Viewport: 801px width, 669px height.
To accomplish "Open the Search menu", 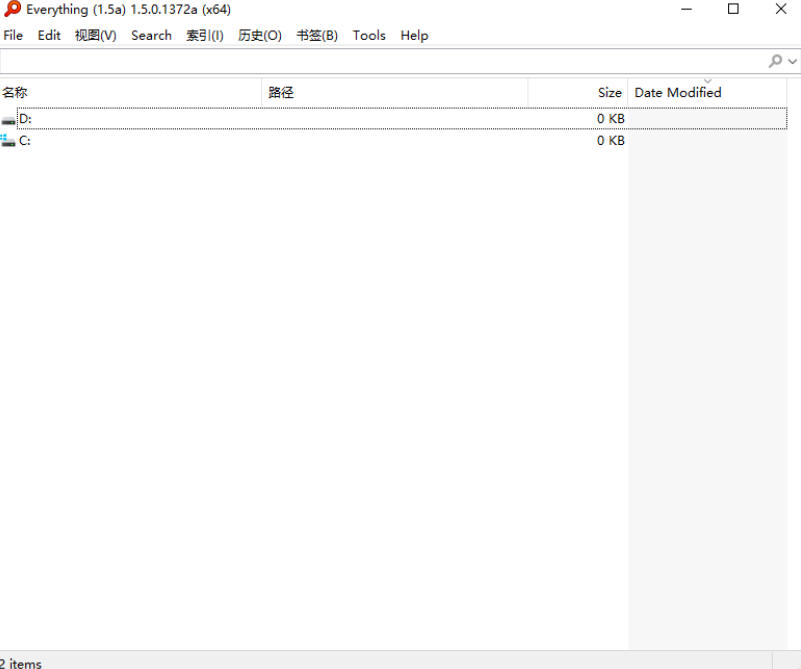I will click(x=151, y=35).
